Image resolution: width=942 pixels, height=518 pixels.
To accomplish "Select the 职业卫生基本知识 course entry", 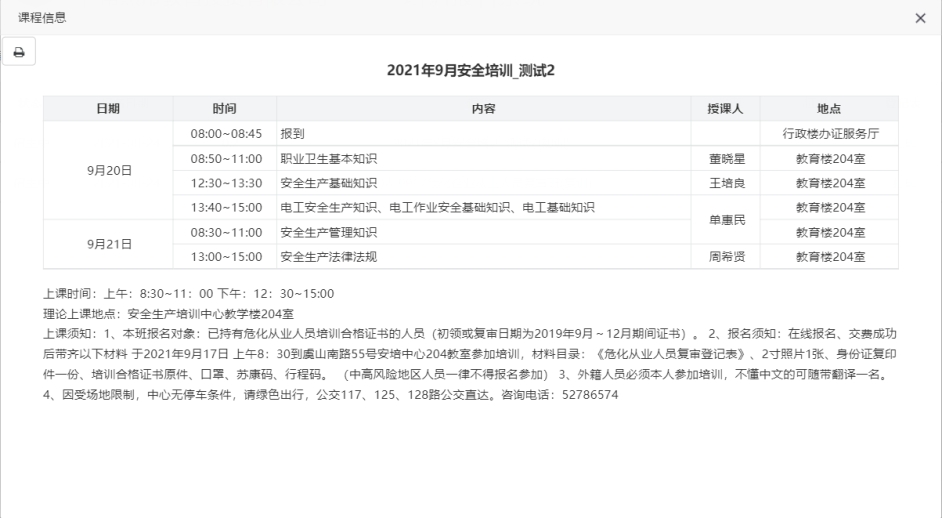I will 329,158.
